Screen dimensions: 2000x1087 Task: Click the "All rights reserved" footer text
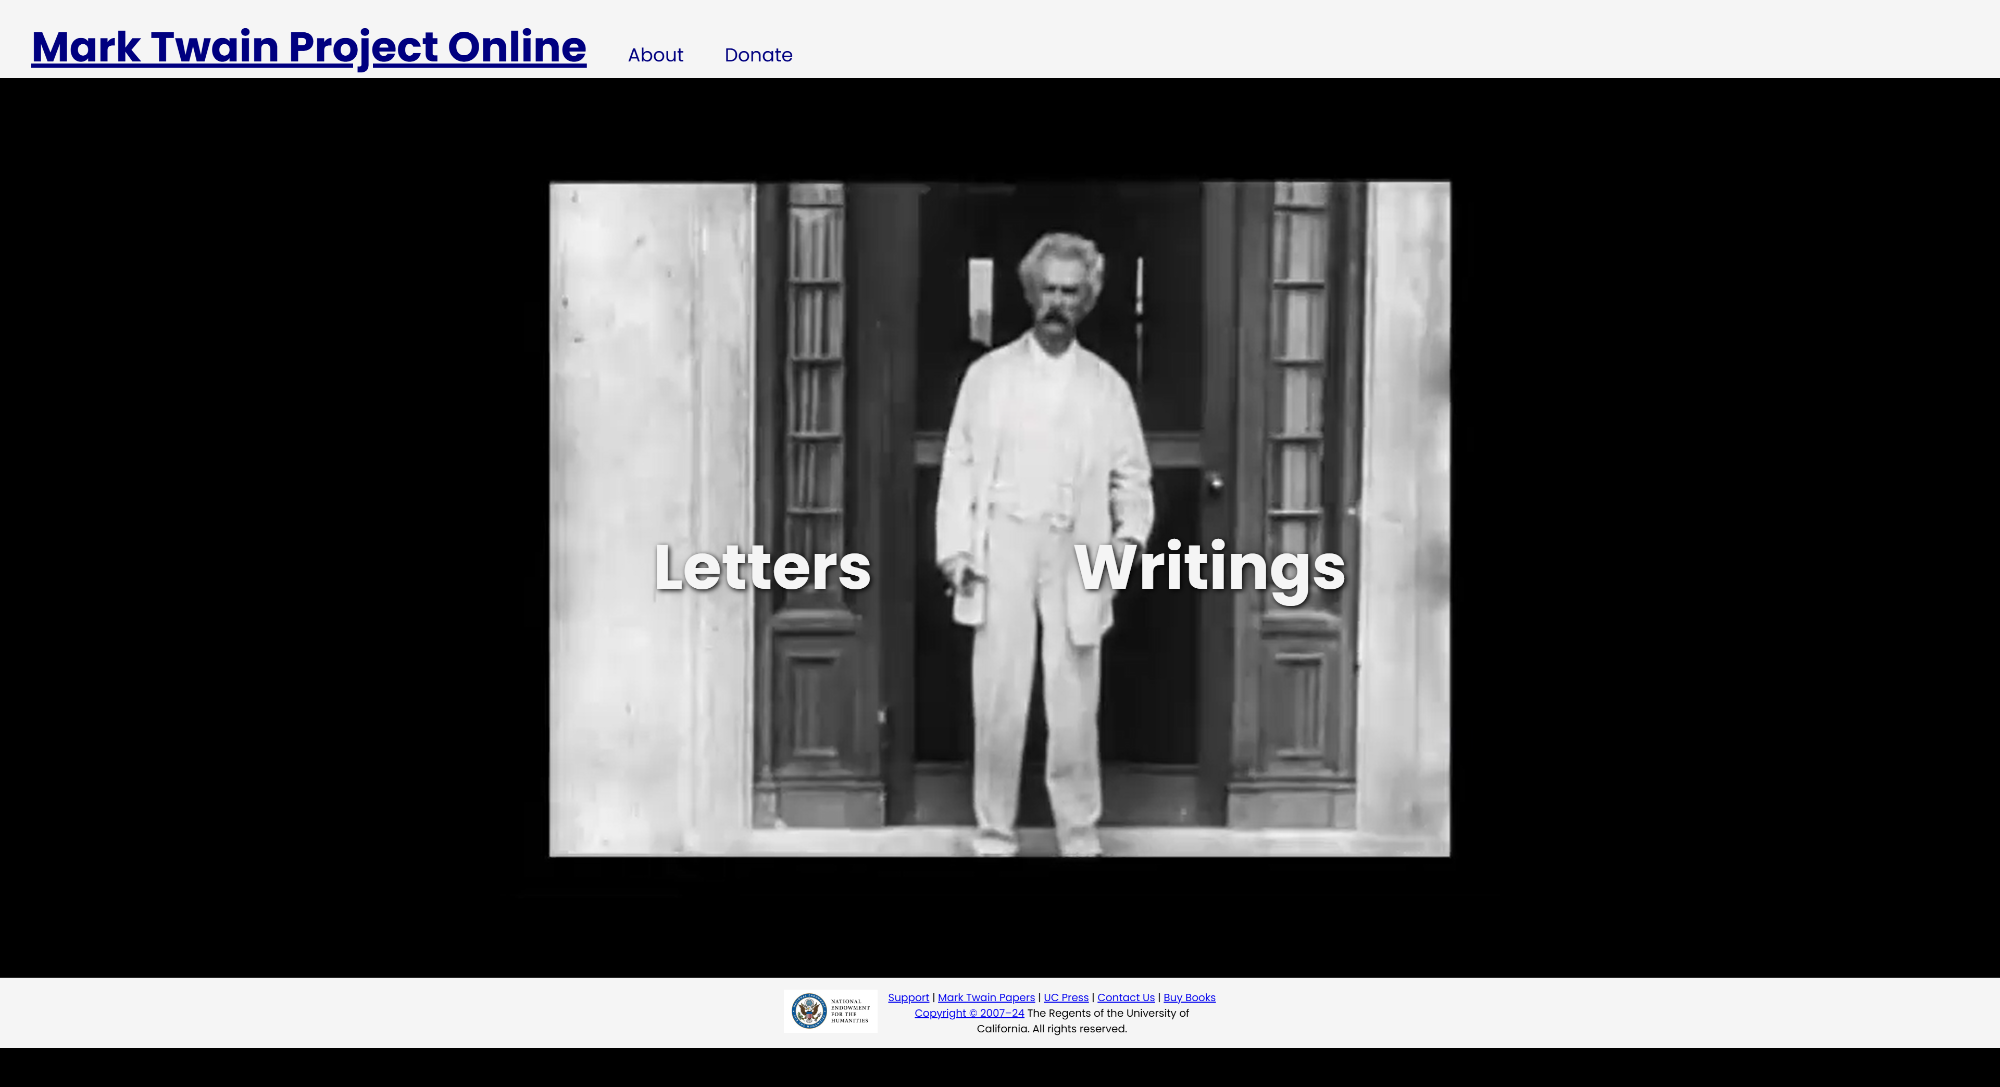pyautogui.click(x=1079, y=1029)
